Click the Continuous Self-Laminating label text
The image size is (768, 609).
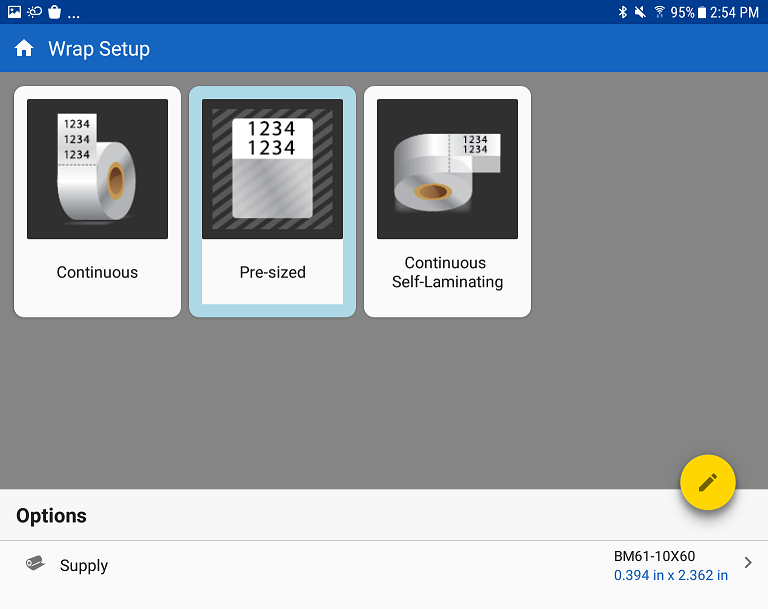coord(447,272)
